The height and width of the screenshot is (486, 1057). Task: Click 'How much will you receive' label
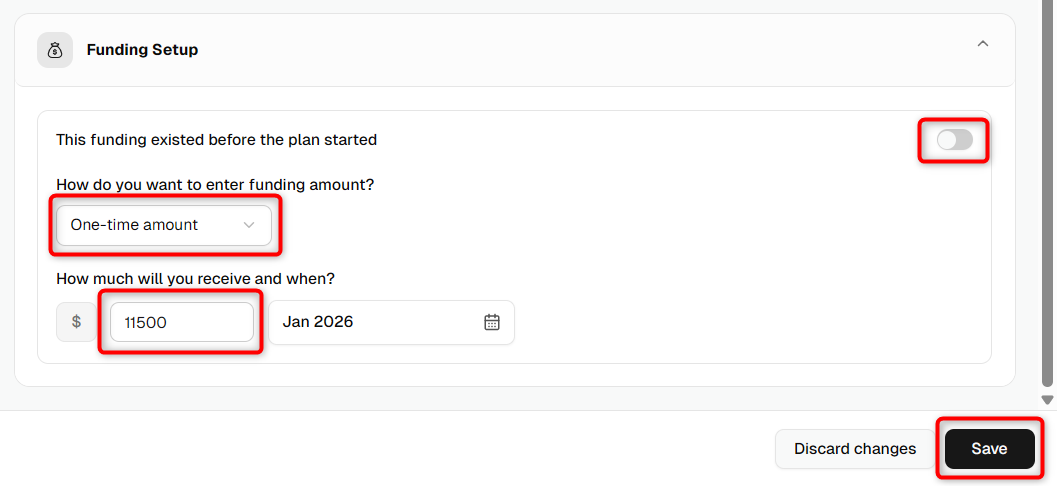[195, 278]
